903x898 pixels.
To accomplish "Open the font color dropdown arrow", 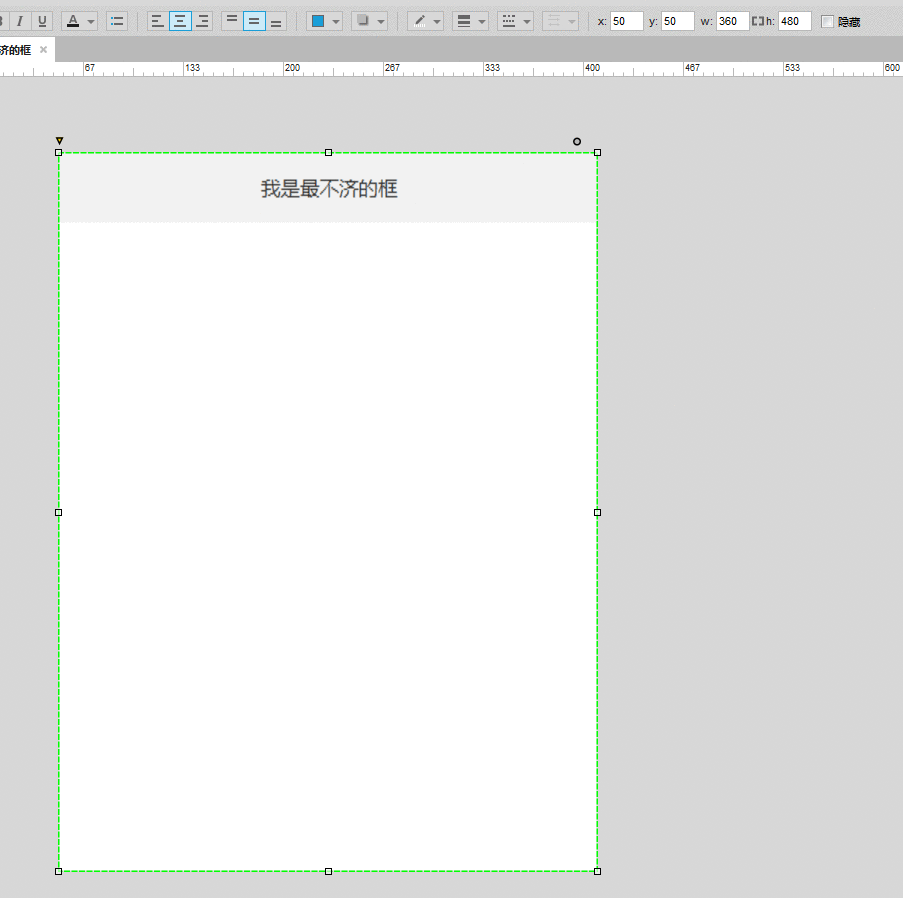I will point(91,22).
